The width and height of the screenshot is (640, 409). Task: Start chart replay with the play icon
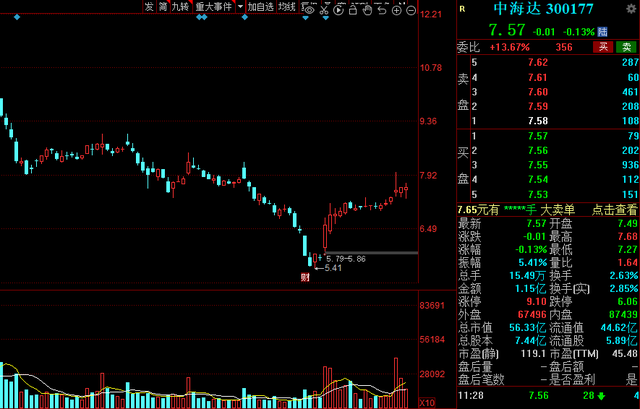pos(338,10)
